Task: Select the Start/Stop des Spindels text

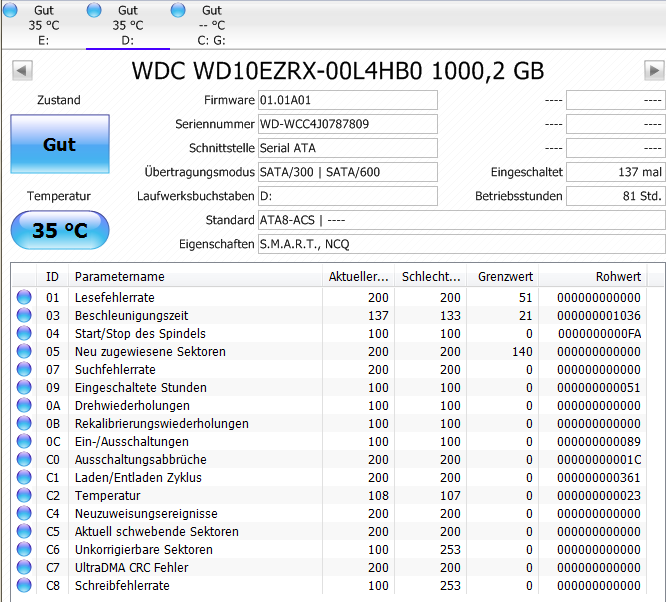Action: 140,334
